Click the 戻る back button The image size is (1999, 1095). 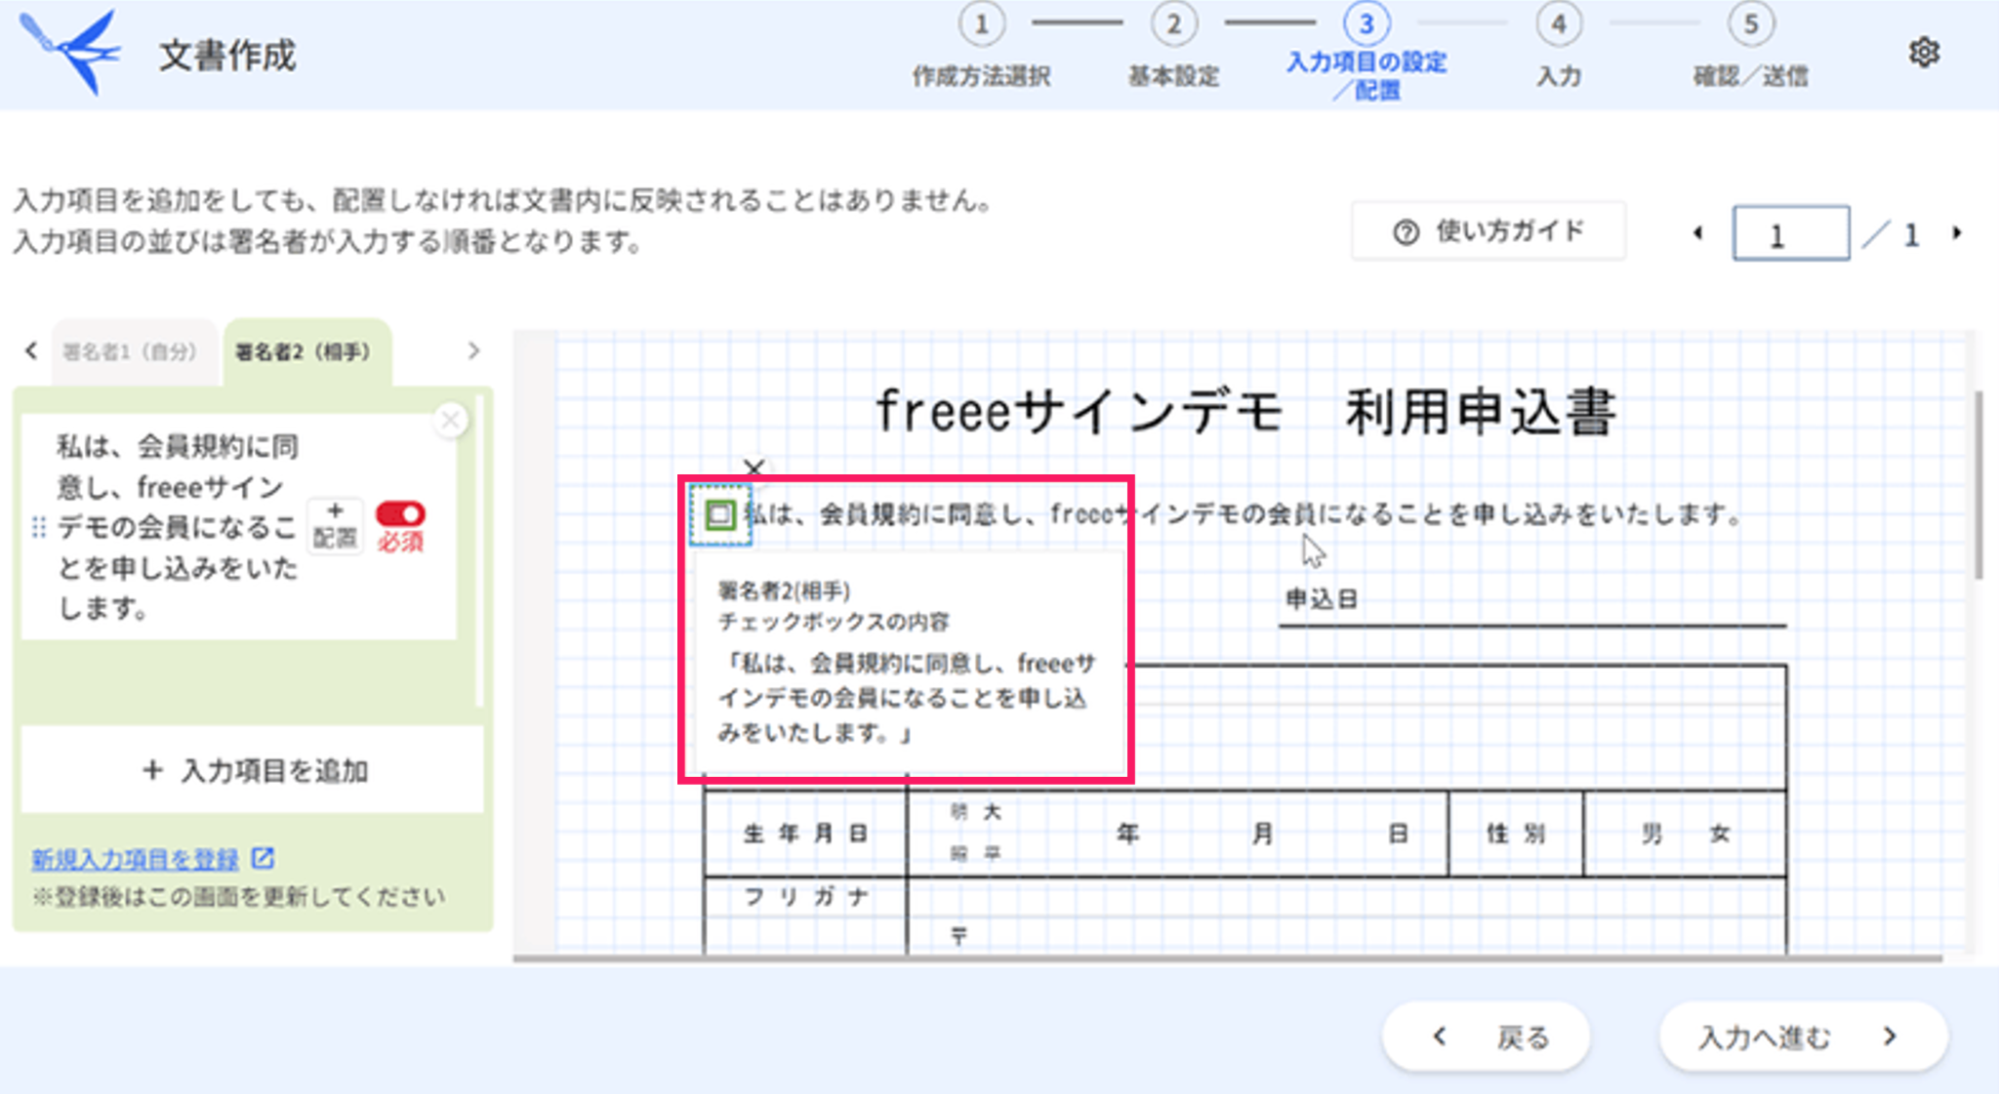click(1486, 1037)
